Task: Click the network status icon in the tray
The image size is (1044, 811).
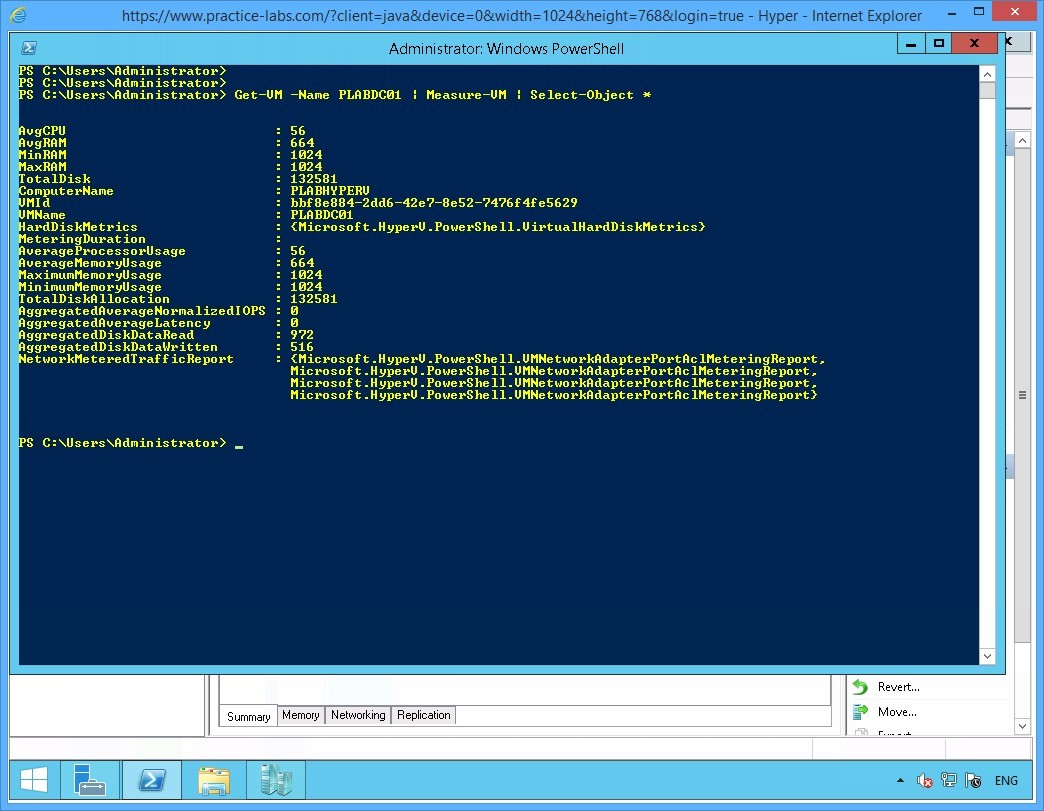Action: coord(949,780)
